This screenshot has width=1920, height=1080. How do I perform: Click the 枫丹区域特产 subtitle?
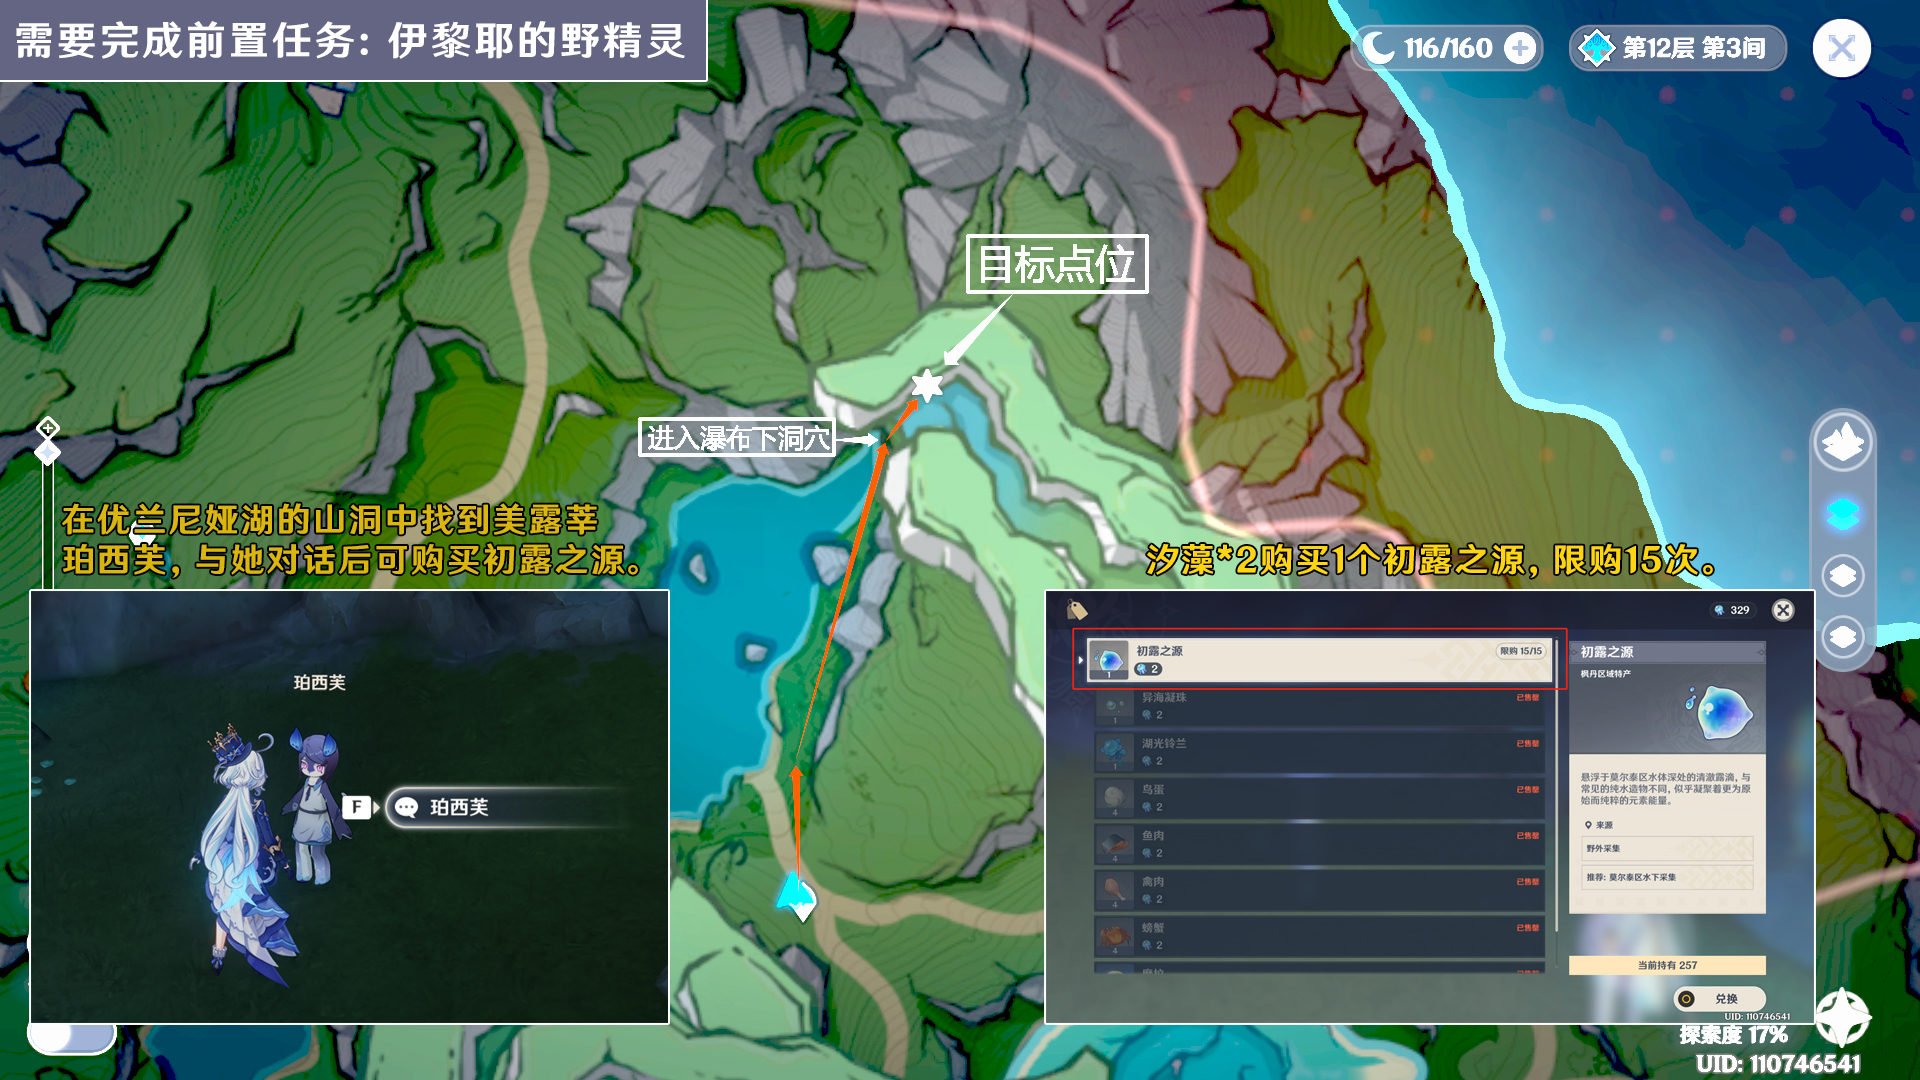click(x=1605, y=674)
